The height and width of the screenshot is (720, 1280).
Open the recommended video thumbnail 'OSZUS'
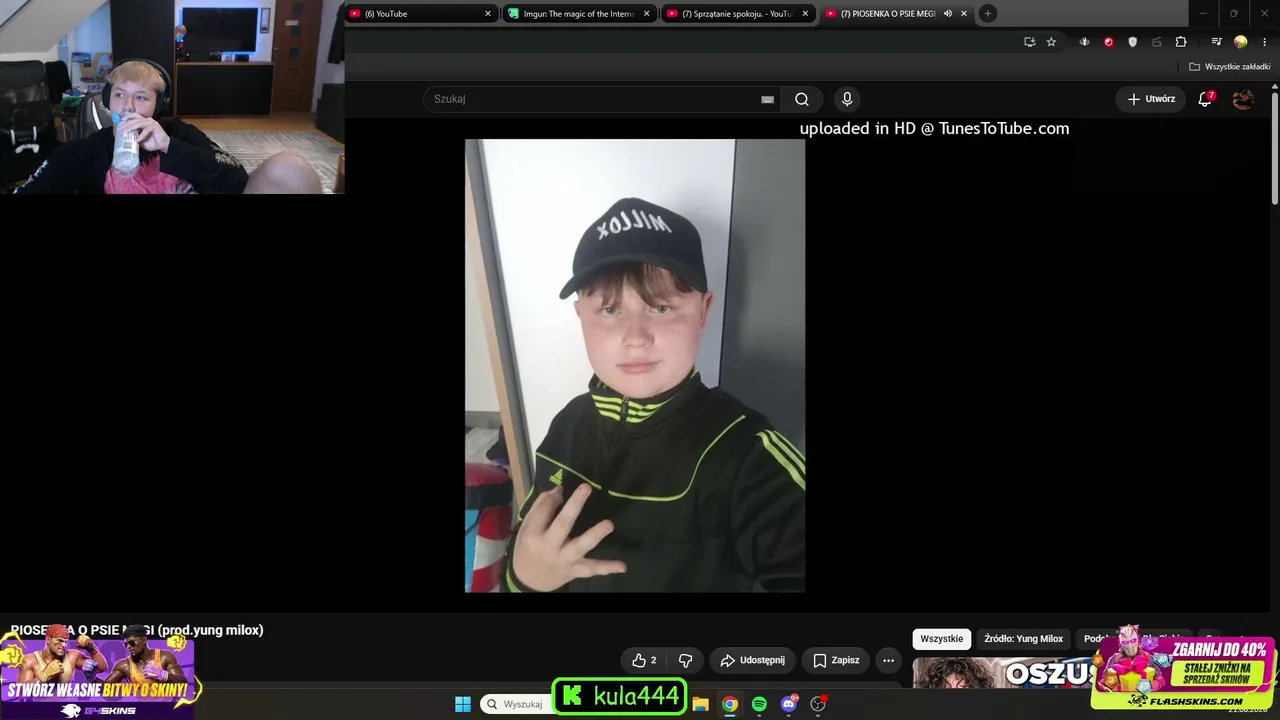(x=1005, y=672)
